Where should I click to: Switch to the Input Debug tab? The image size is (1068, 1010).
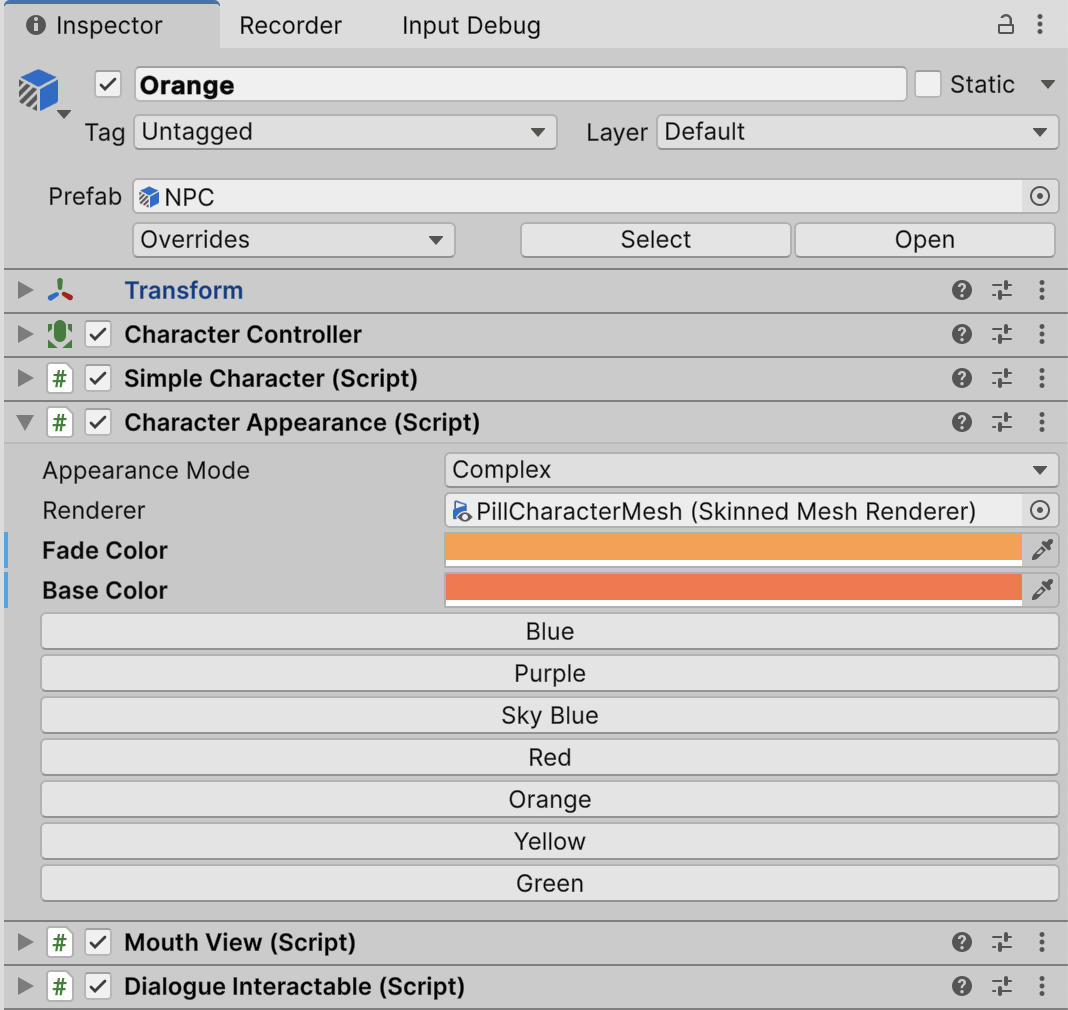[x=471, y=26]
